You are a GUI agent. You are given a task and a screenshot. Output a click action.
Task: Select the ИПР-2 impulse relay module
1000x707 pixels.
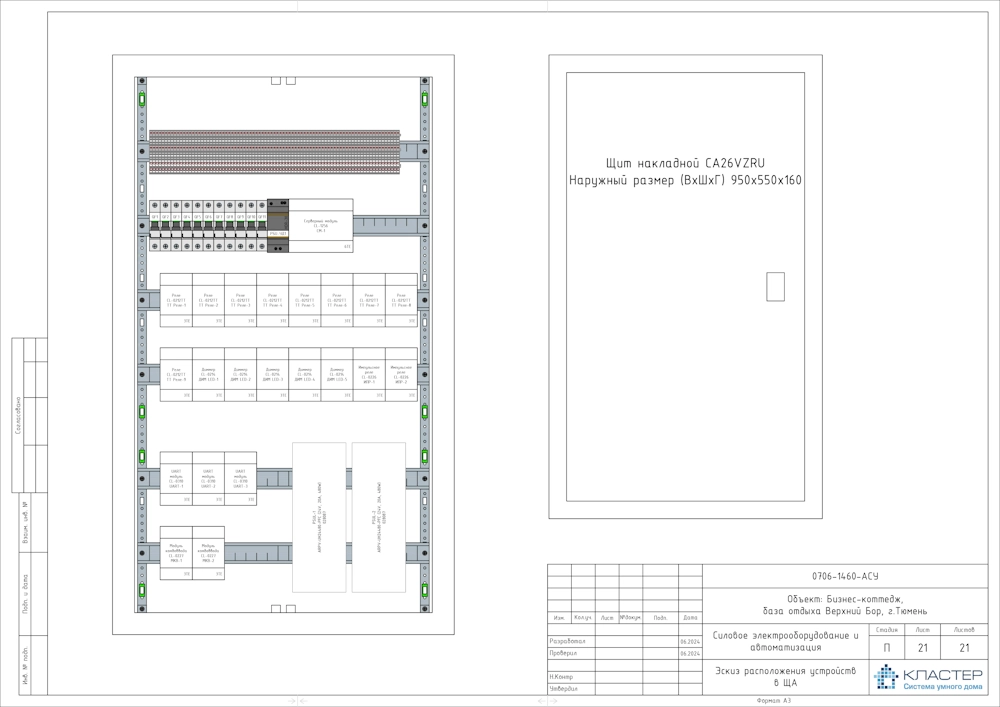(401, 375)
